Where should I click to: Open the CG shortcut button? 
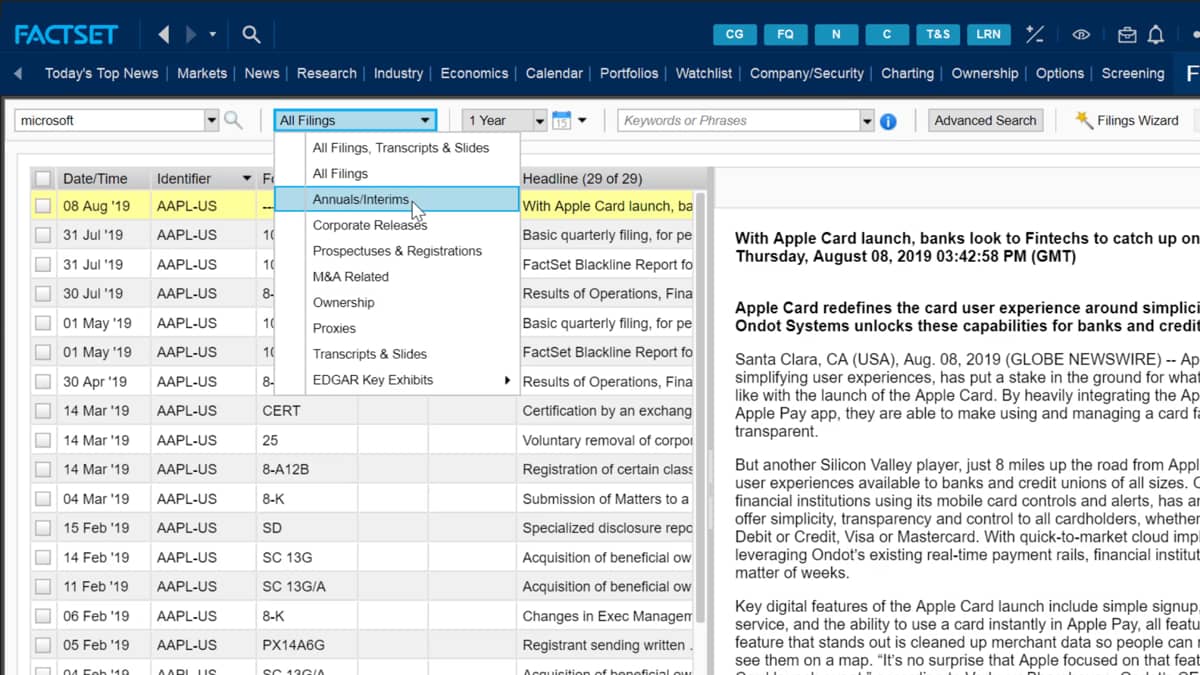pyautogui.click(x=735, y=34)
